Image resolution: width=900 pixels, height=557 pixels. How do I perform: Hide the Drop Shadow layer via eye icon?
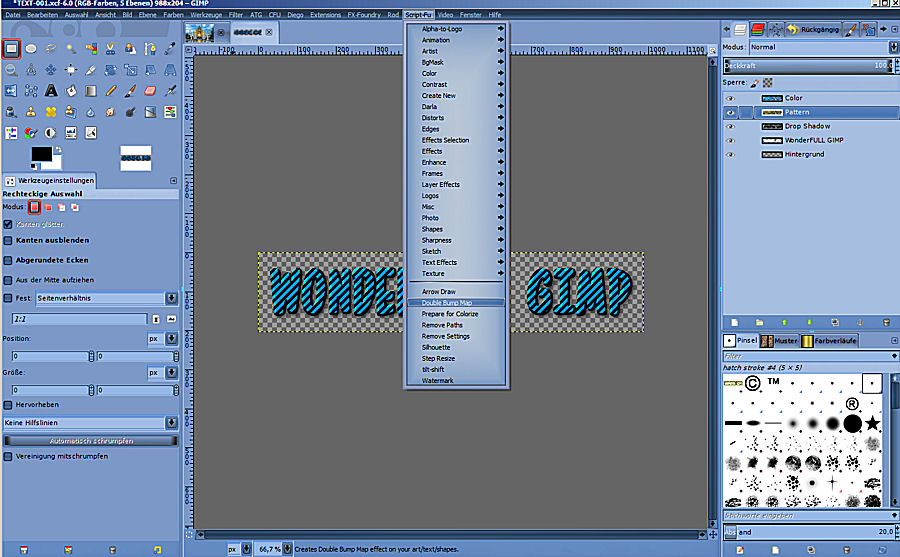(x=731, y=126)
